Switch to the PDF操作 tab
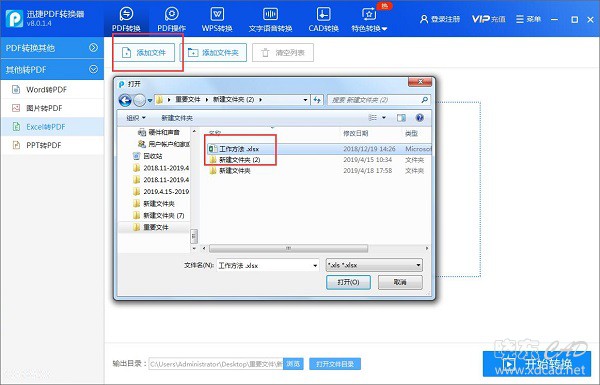This screenshot has width=600, height=385. 171,19
